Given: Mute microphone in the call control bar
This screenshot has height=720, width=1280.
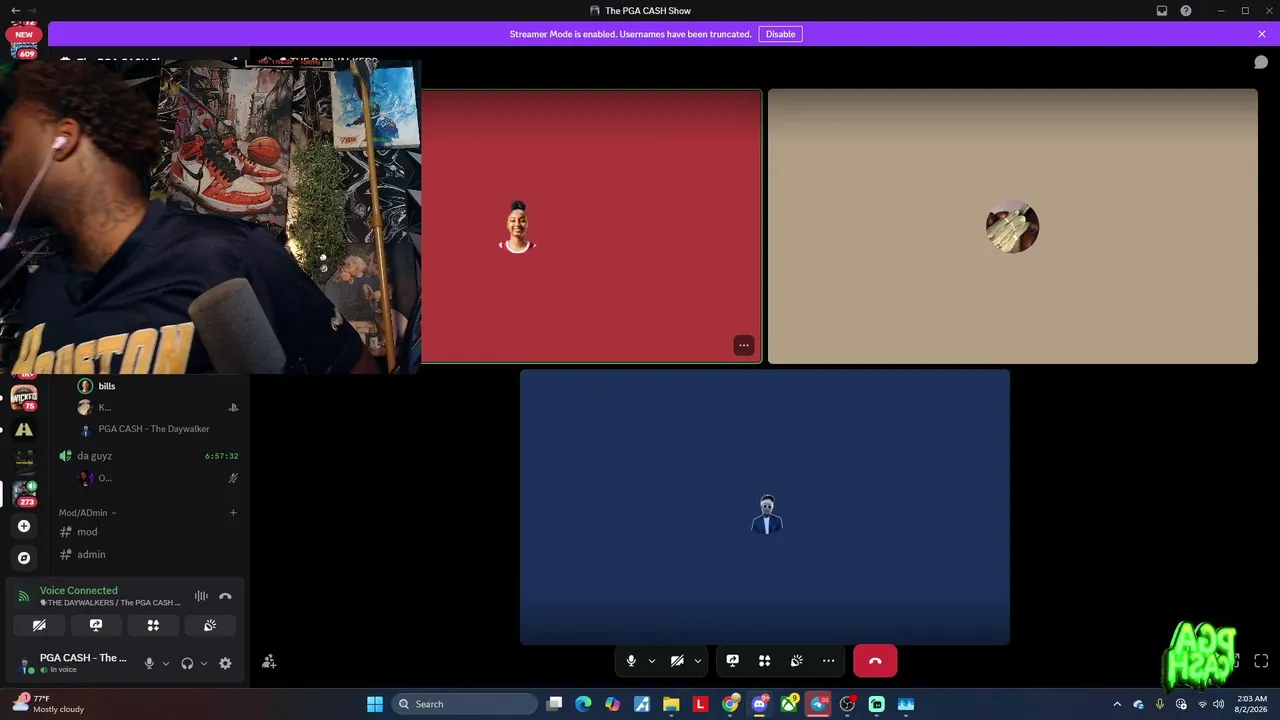Looking at the screenshot, I should [631, 661].
